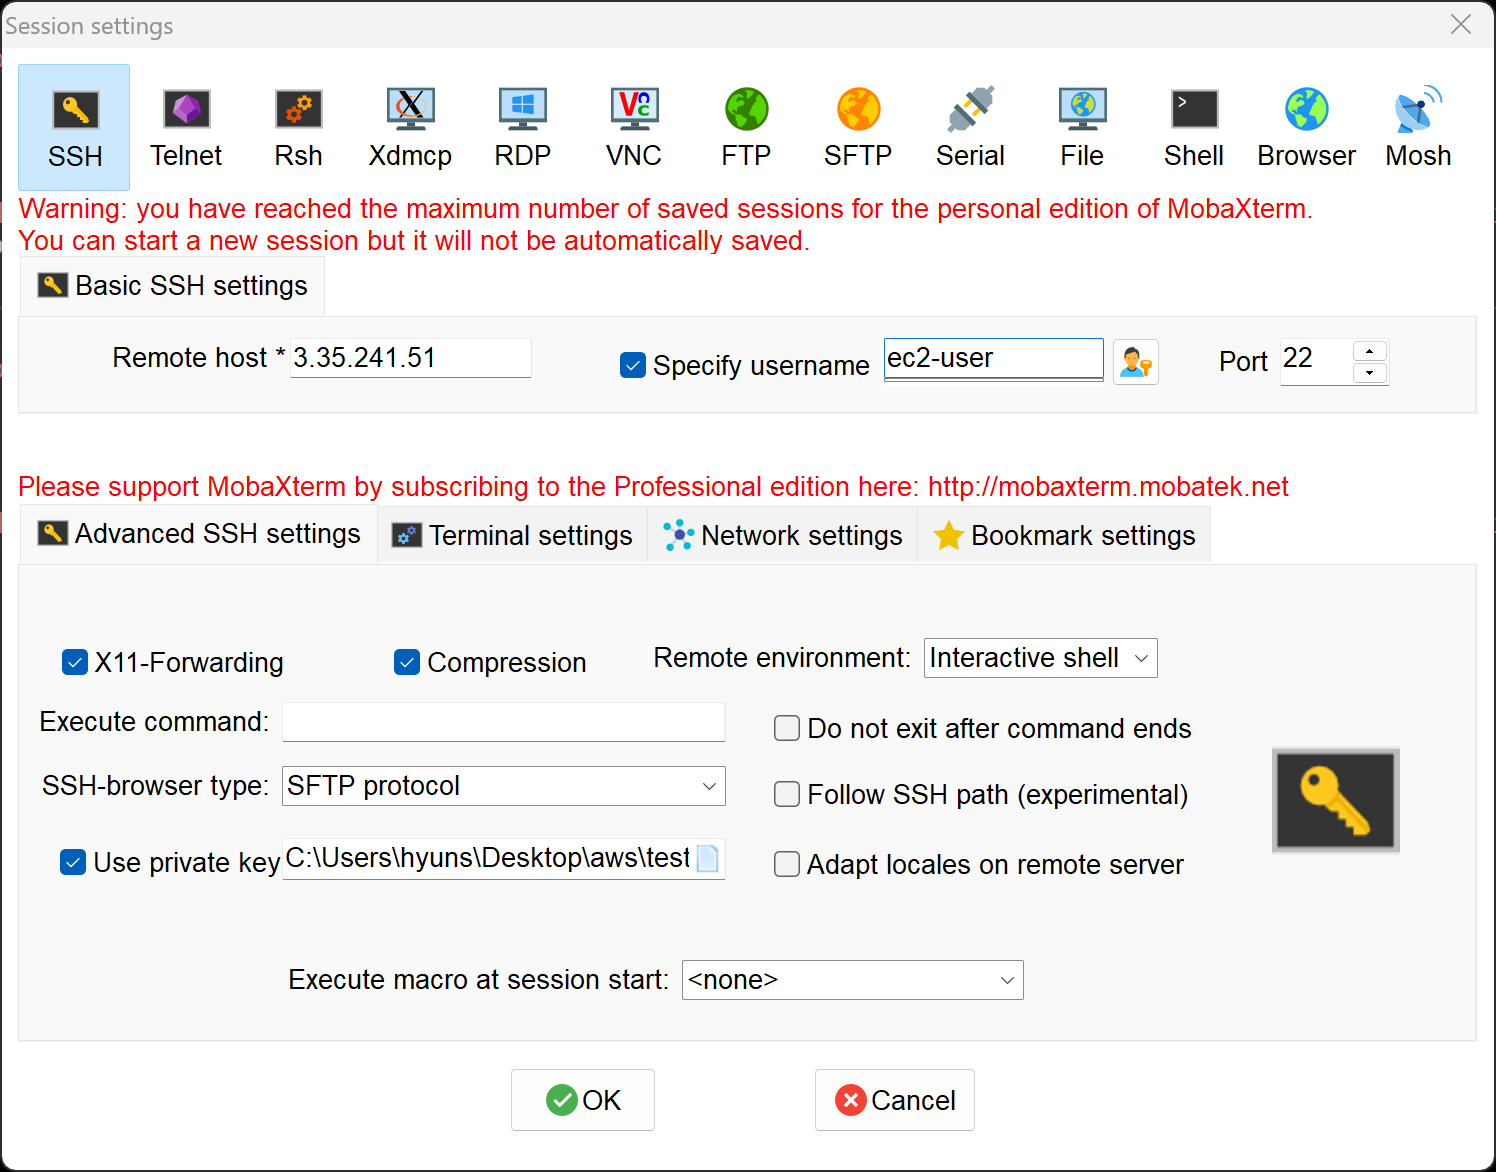Open the credentials manager user icon
This screenshot has width=1496, height=1172.
[x=1136, y=361]
